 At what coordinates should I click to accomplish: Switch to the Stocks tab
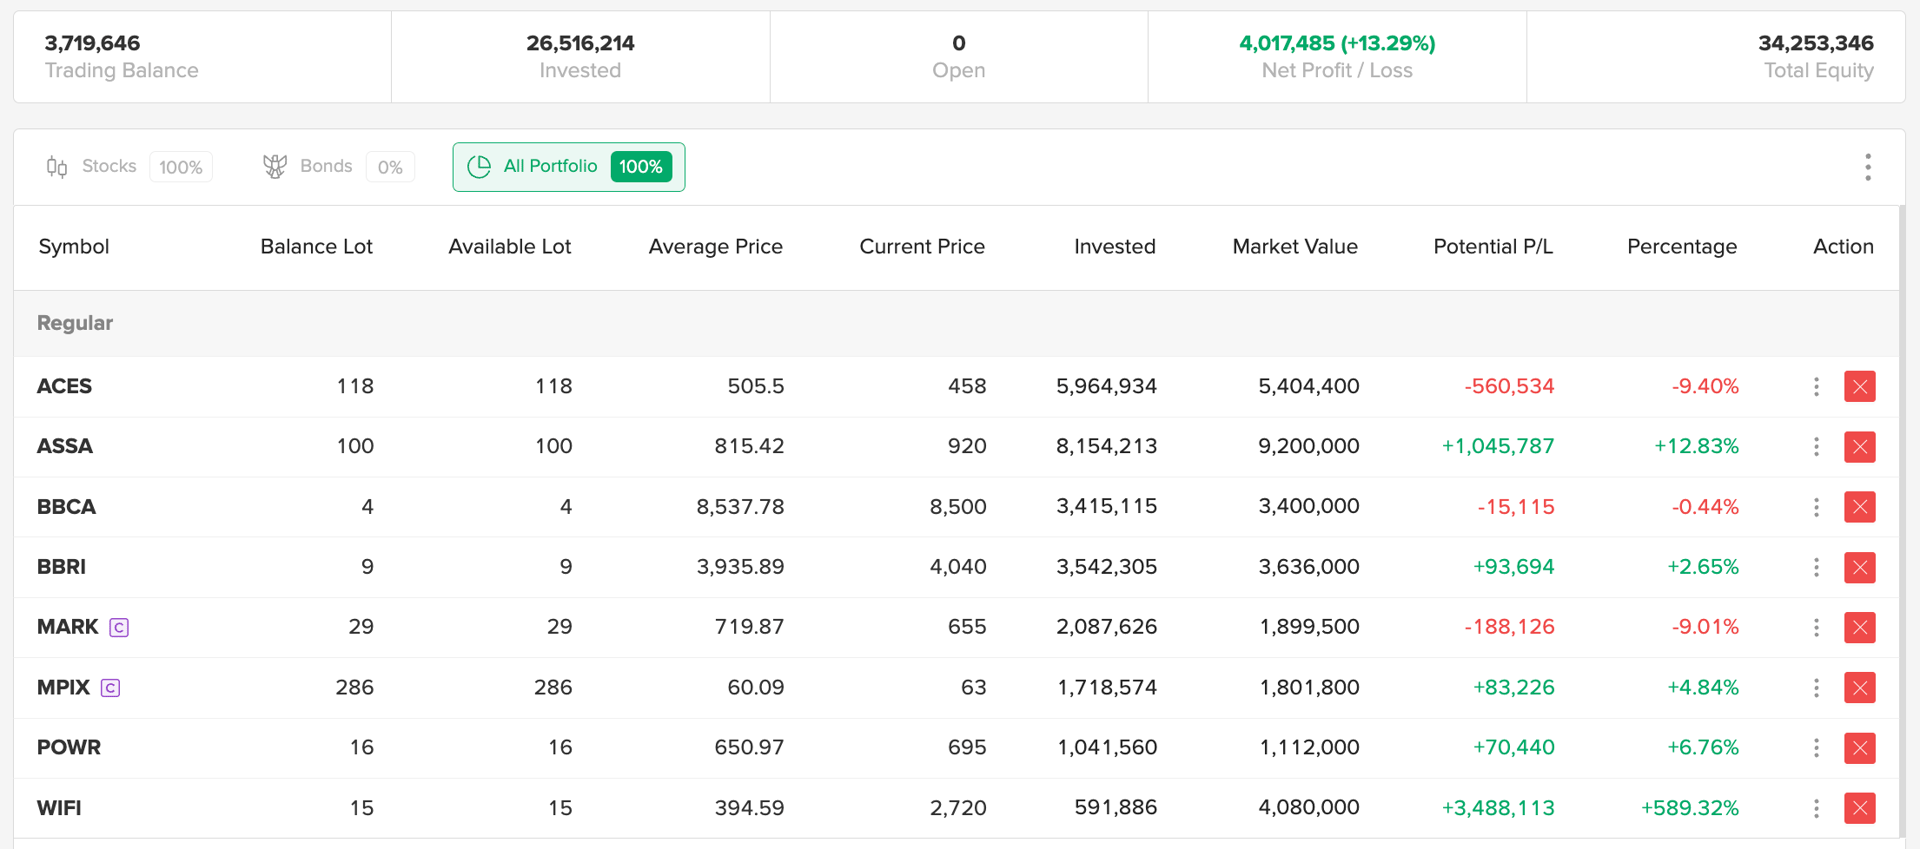point(128,167)
